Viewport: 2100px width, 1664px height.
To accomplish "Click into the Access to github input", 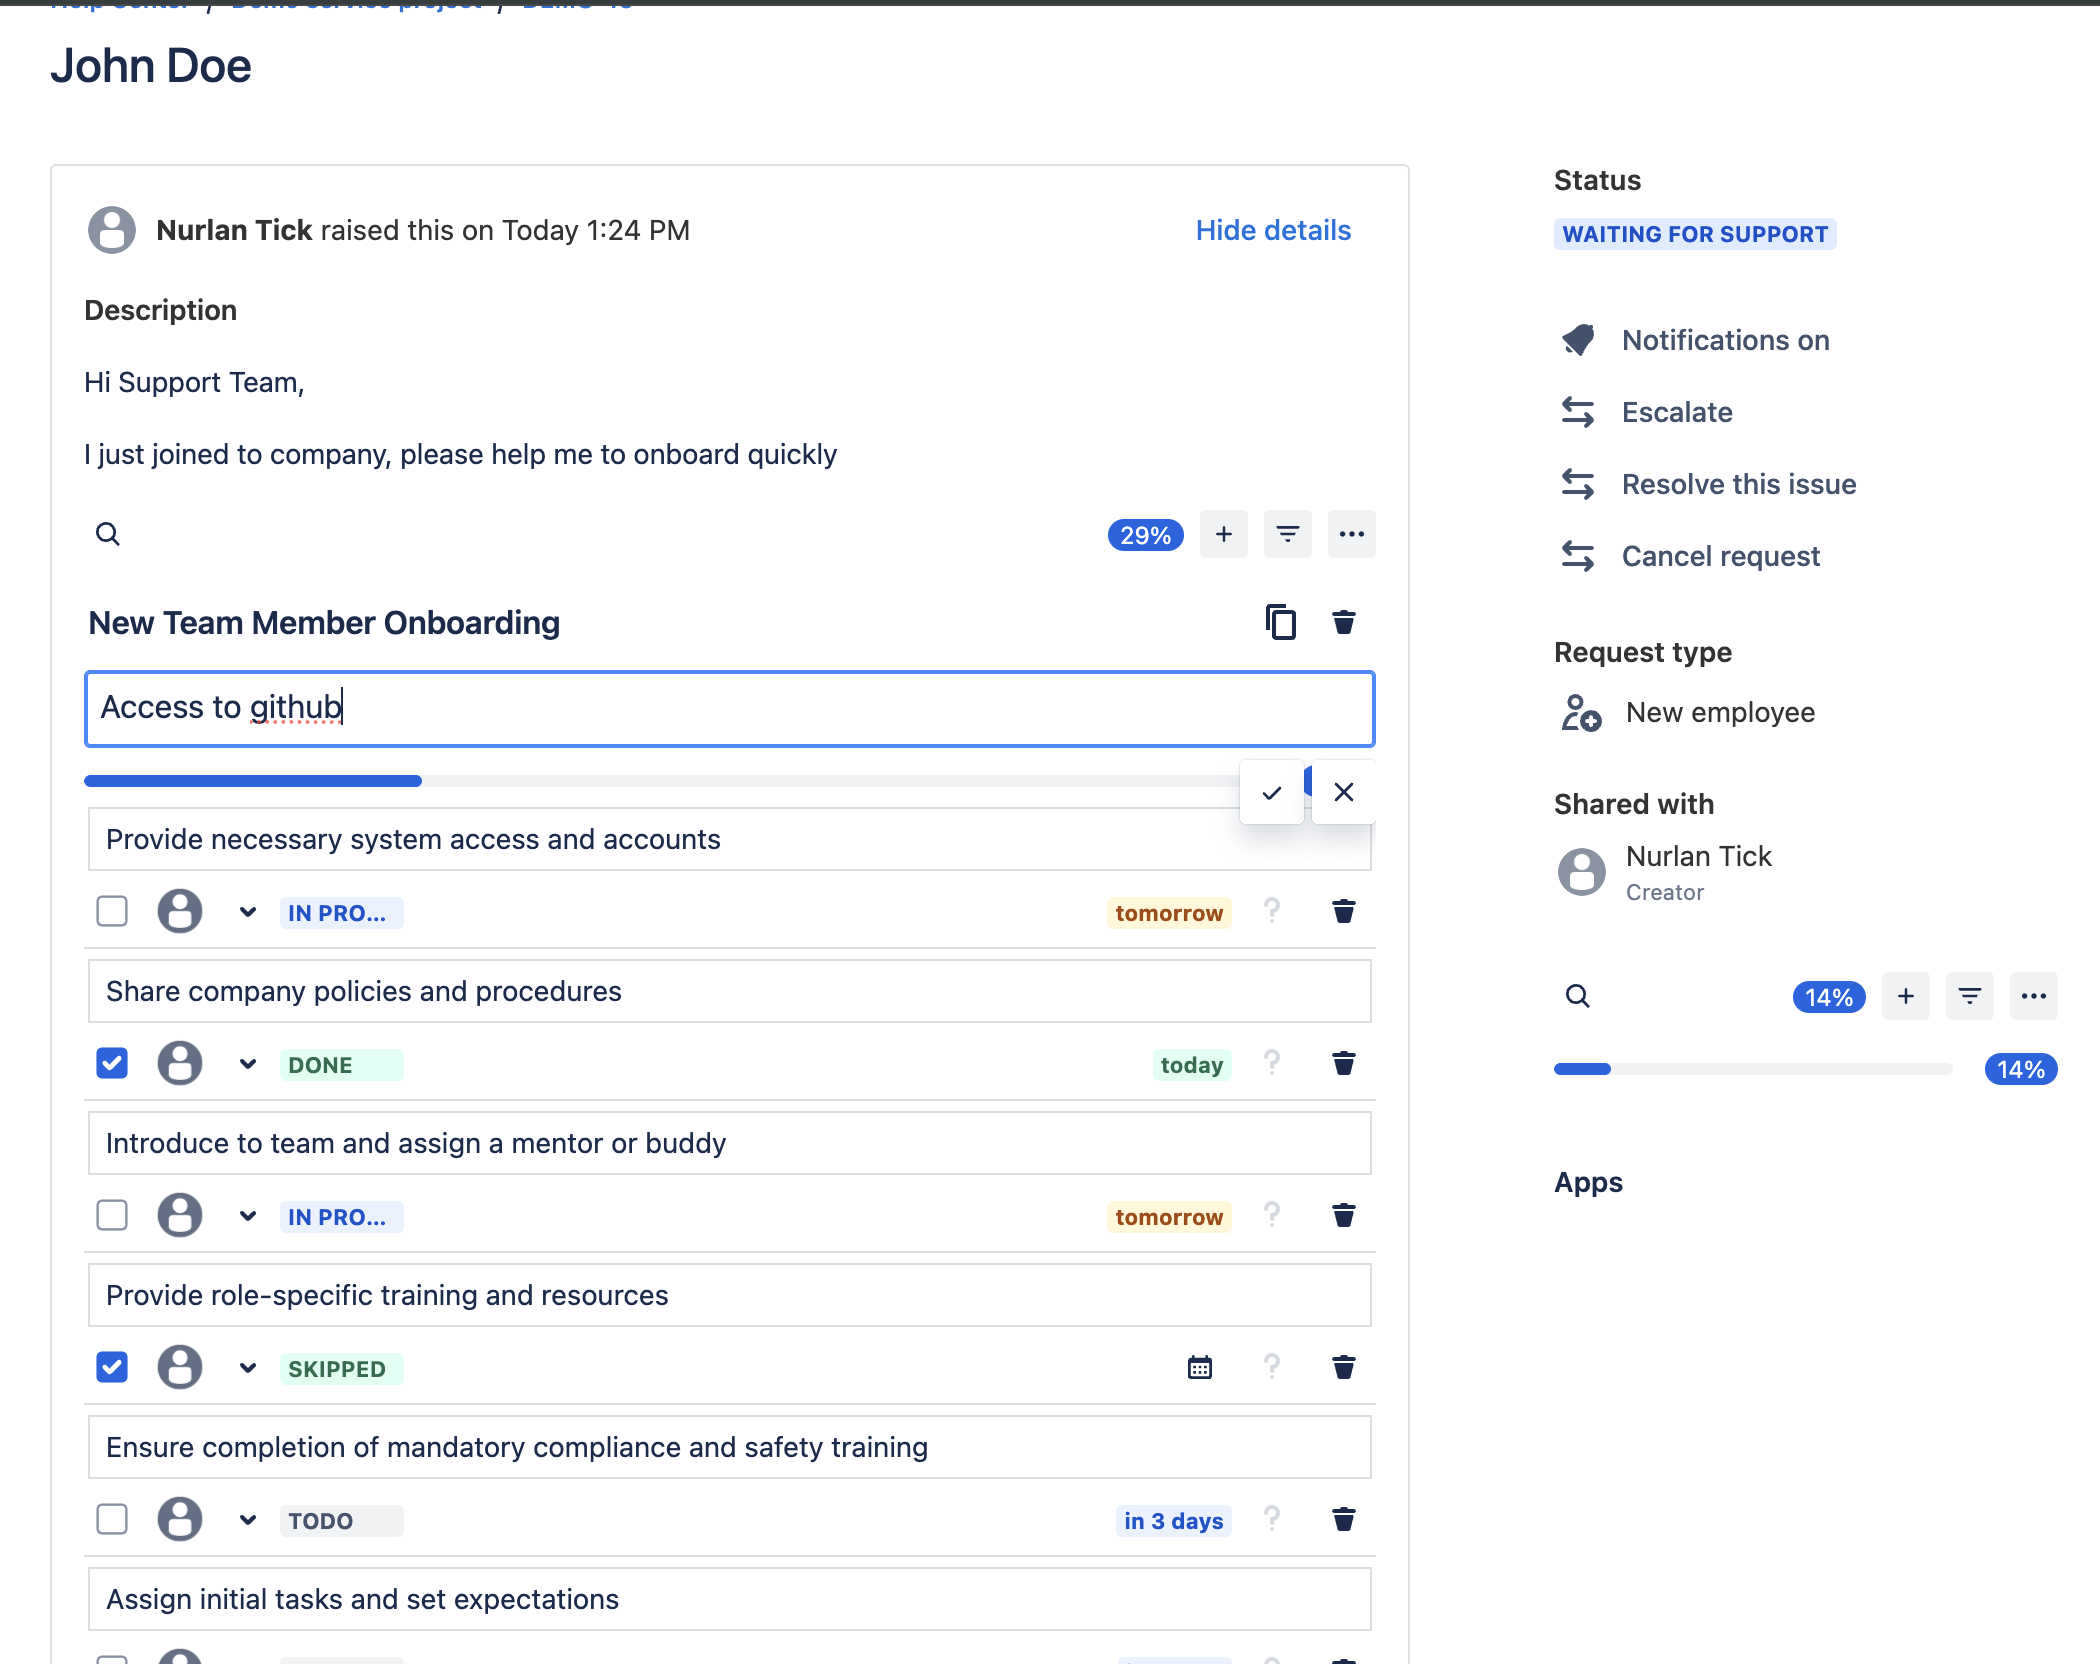I will [x=730, y=709].
